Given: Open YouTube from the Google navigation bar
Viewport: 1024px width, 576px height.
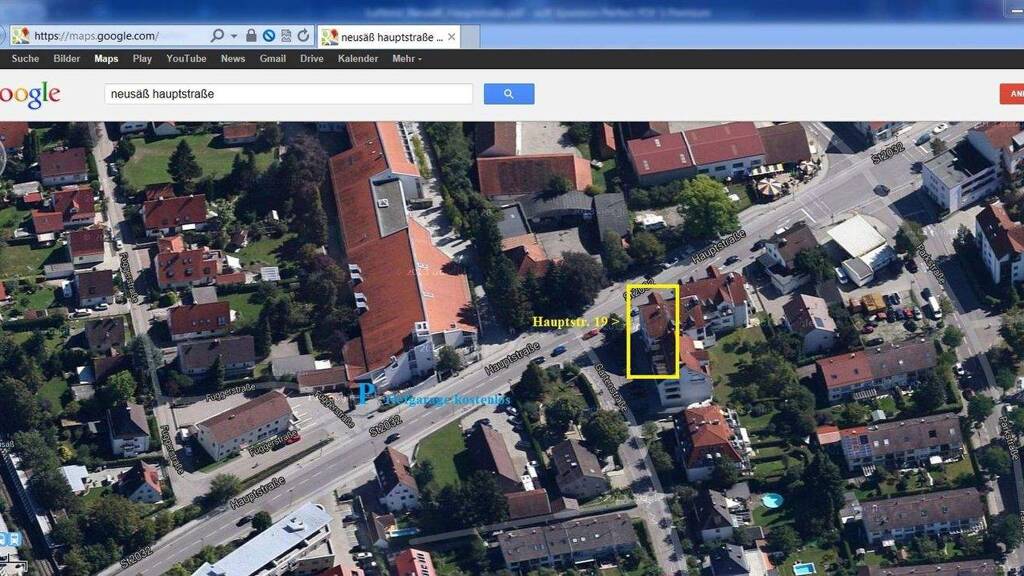Looking at the screenshot, I should pos(186,59).
